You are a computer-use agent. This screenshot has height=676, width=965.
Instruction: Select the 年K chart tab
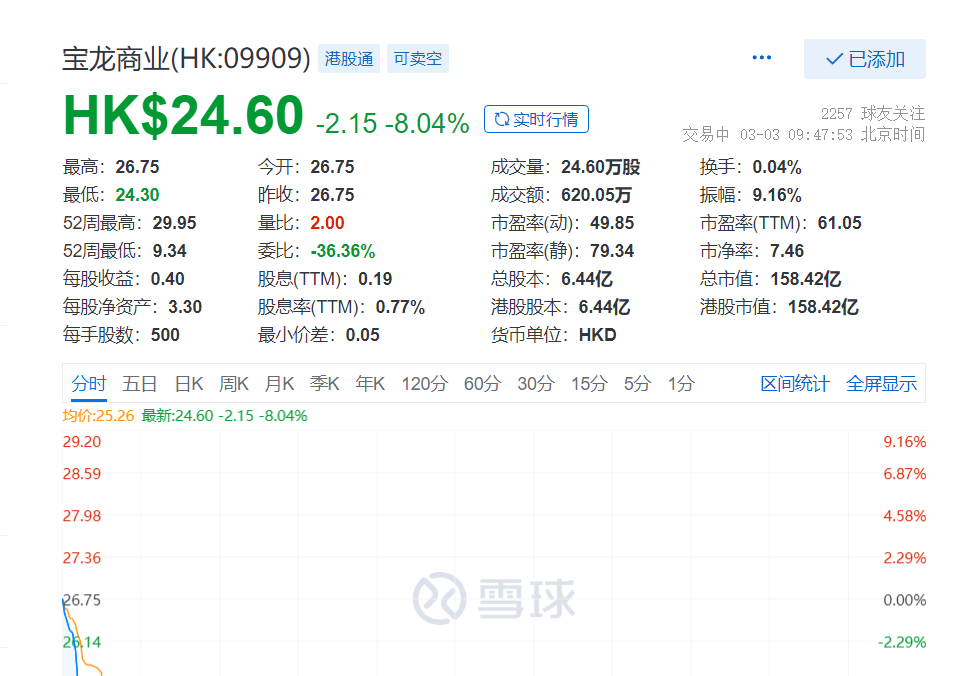(x=370, y=384)
